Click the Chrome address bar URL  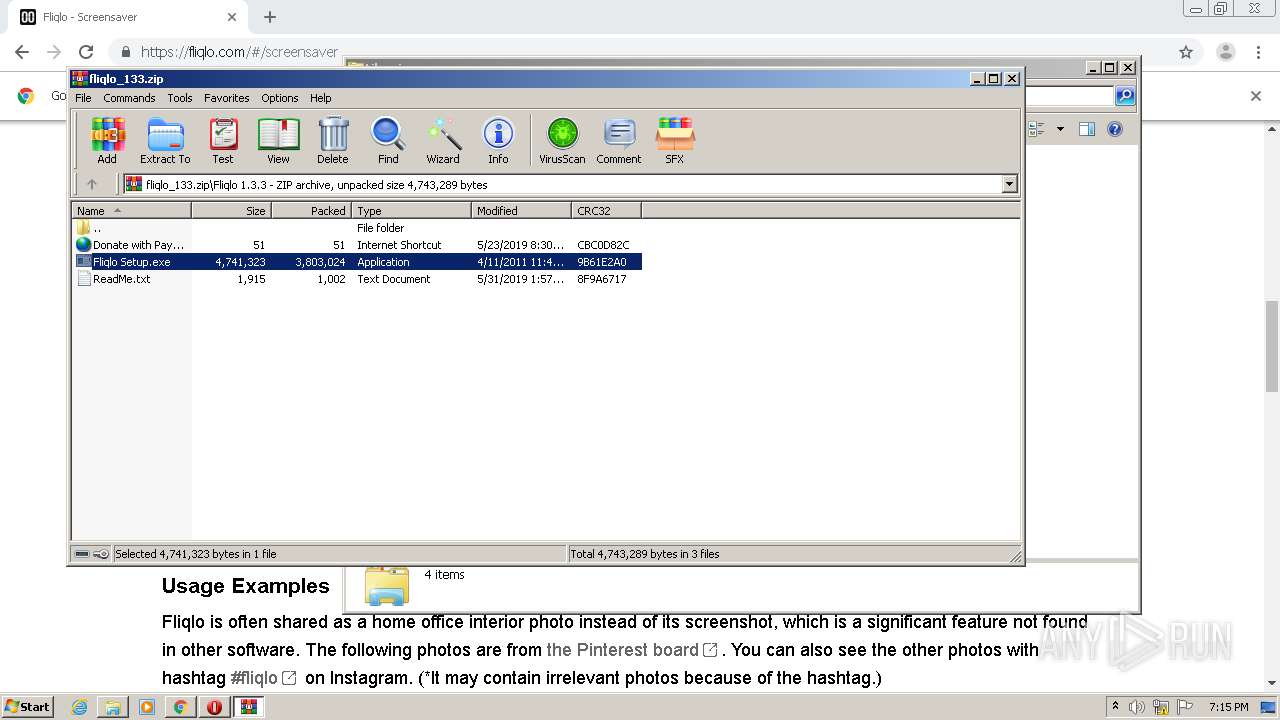click(239, 52)
